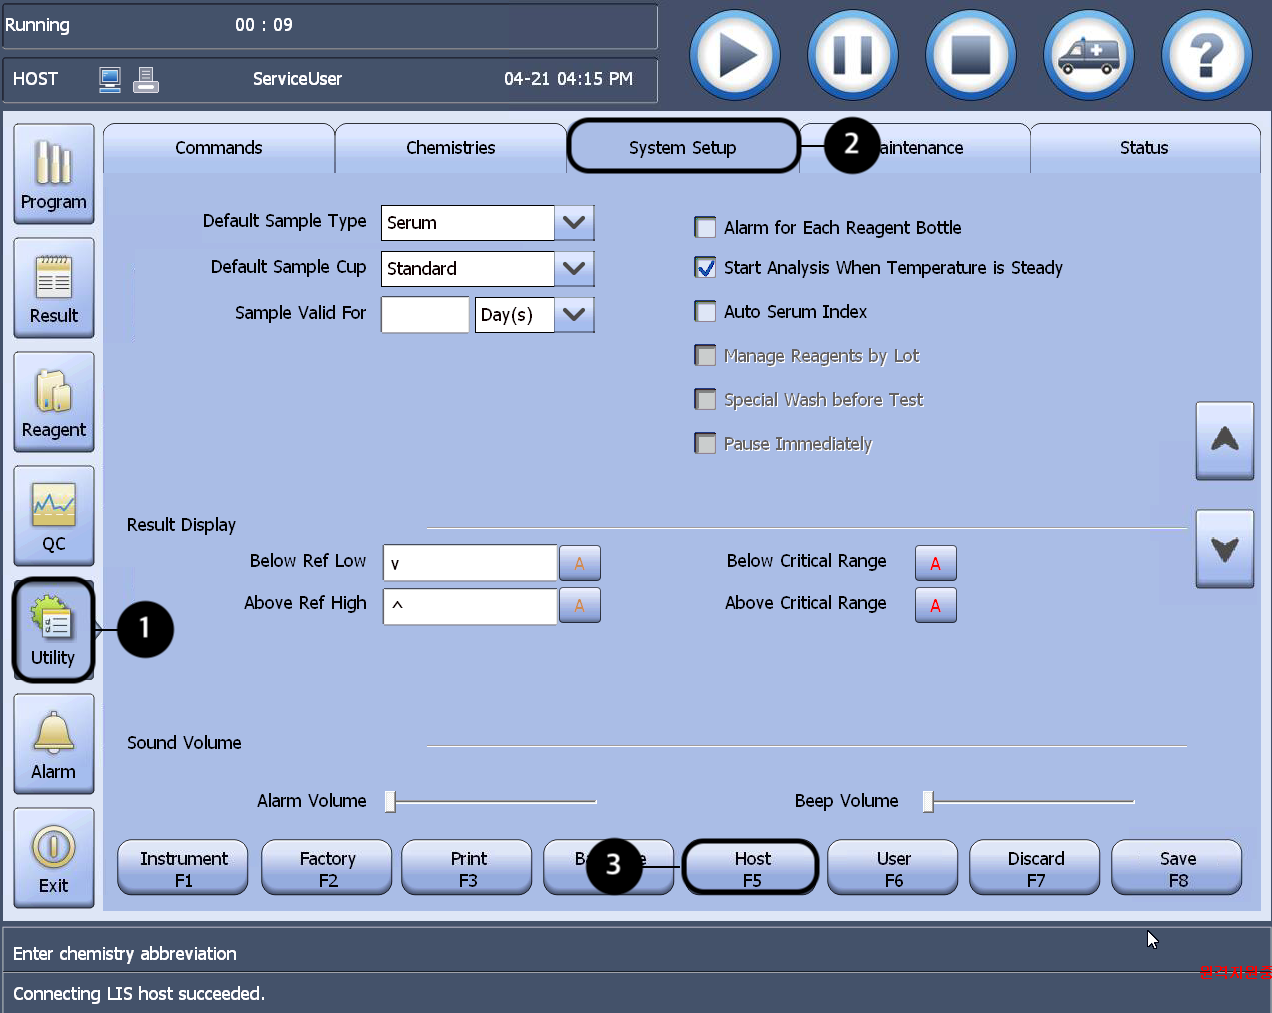Open Factory F2 settings
The width and height of the screenshot is (1272, 1013).
[327, 868]
